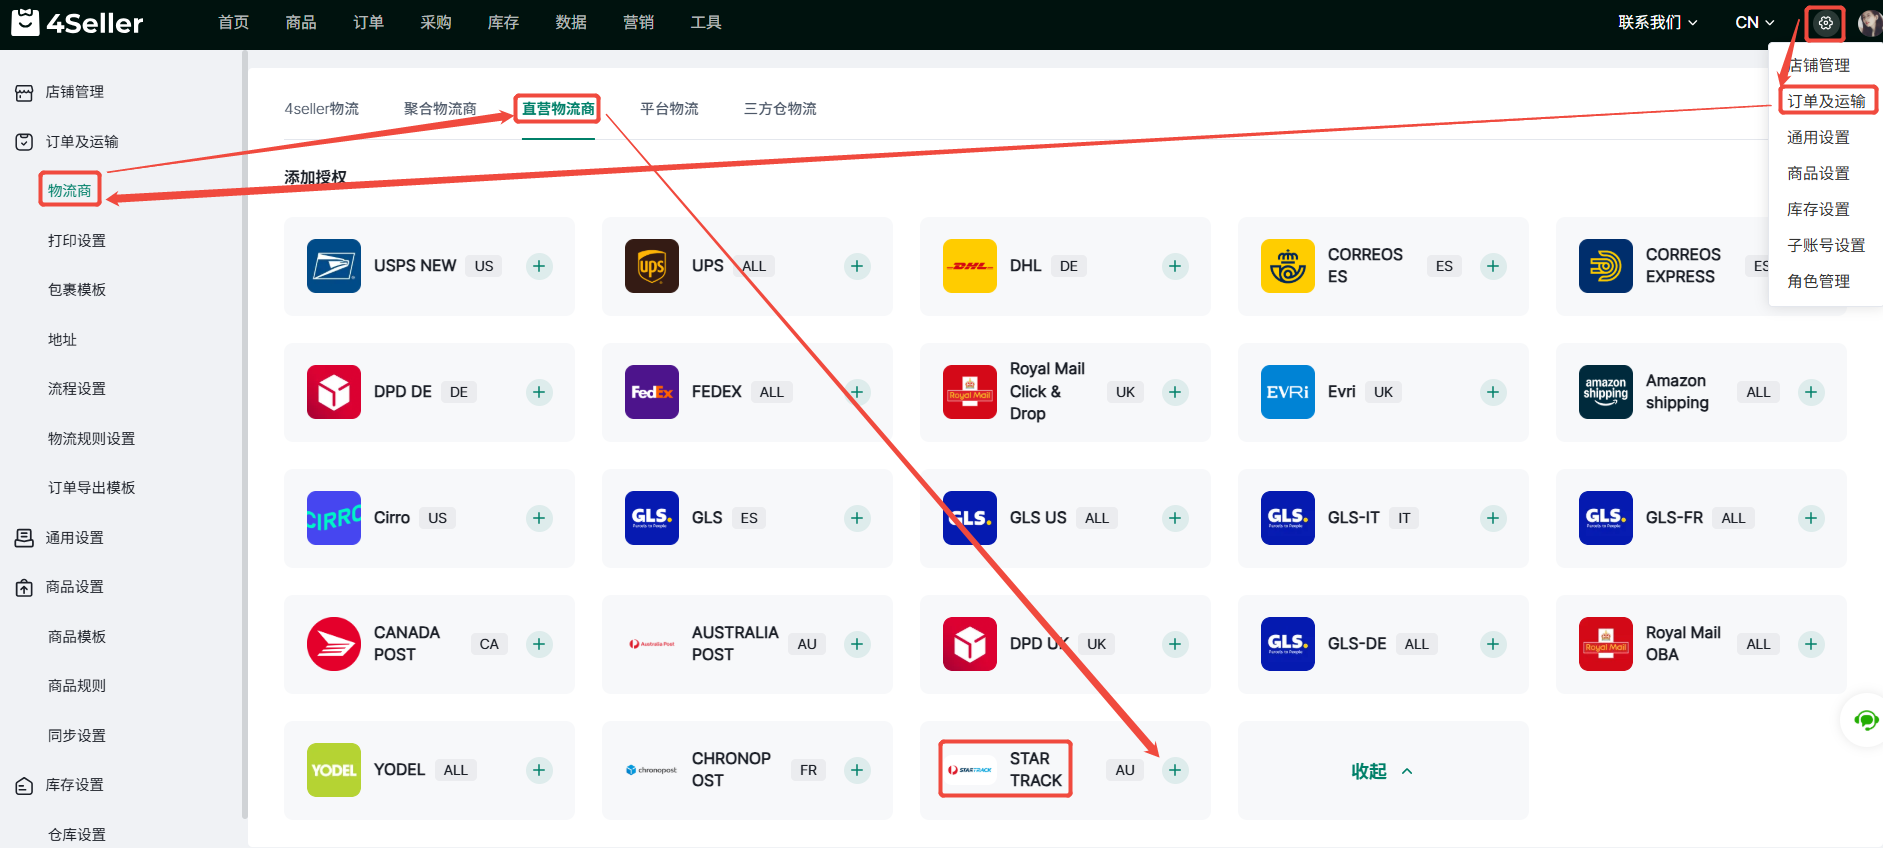Add Royal Mail OBA carrier via plus icon

pyautogui.click(x=1811, y=644)
